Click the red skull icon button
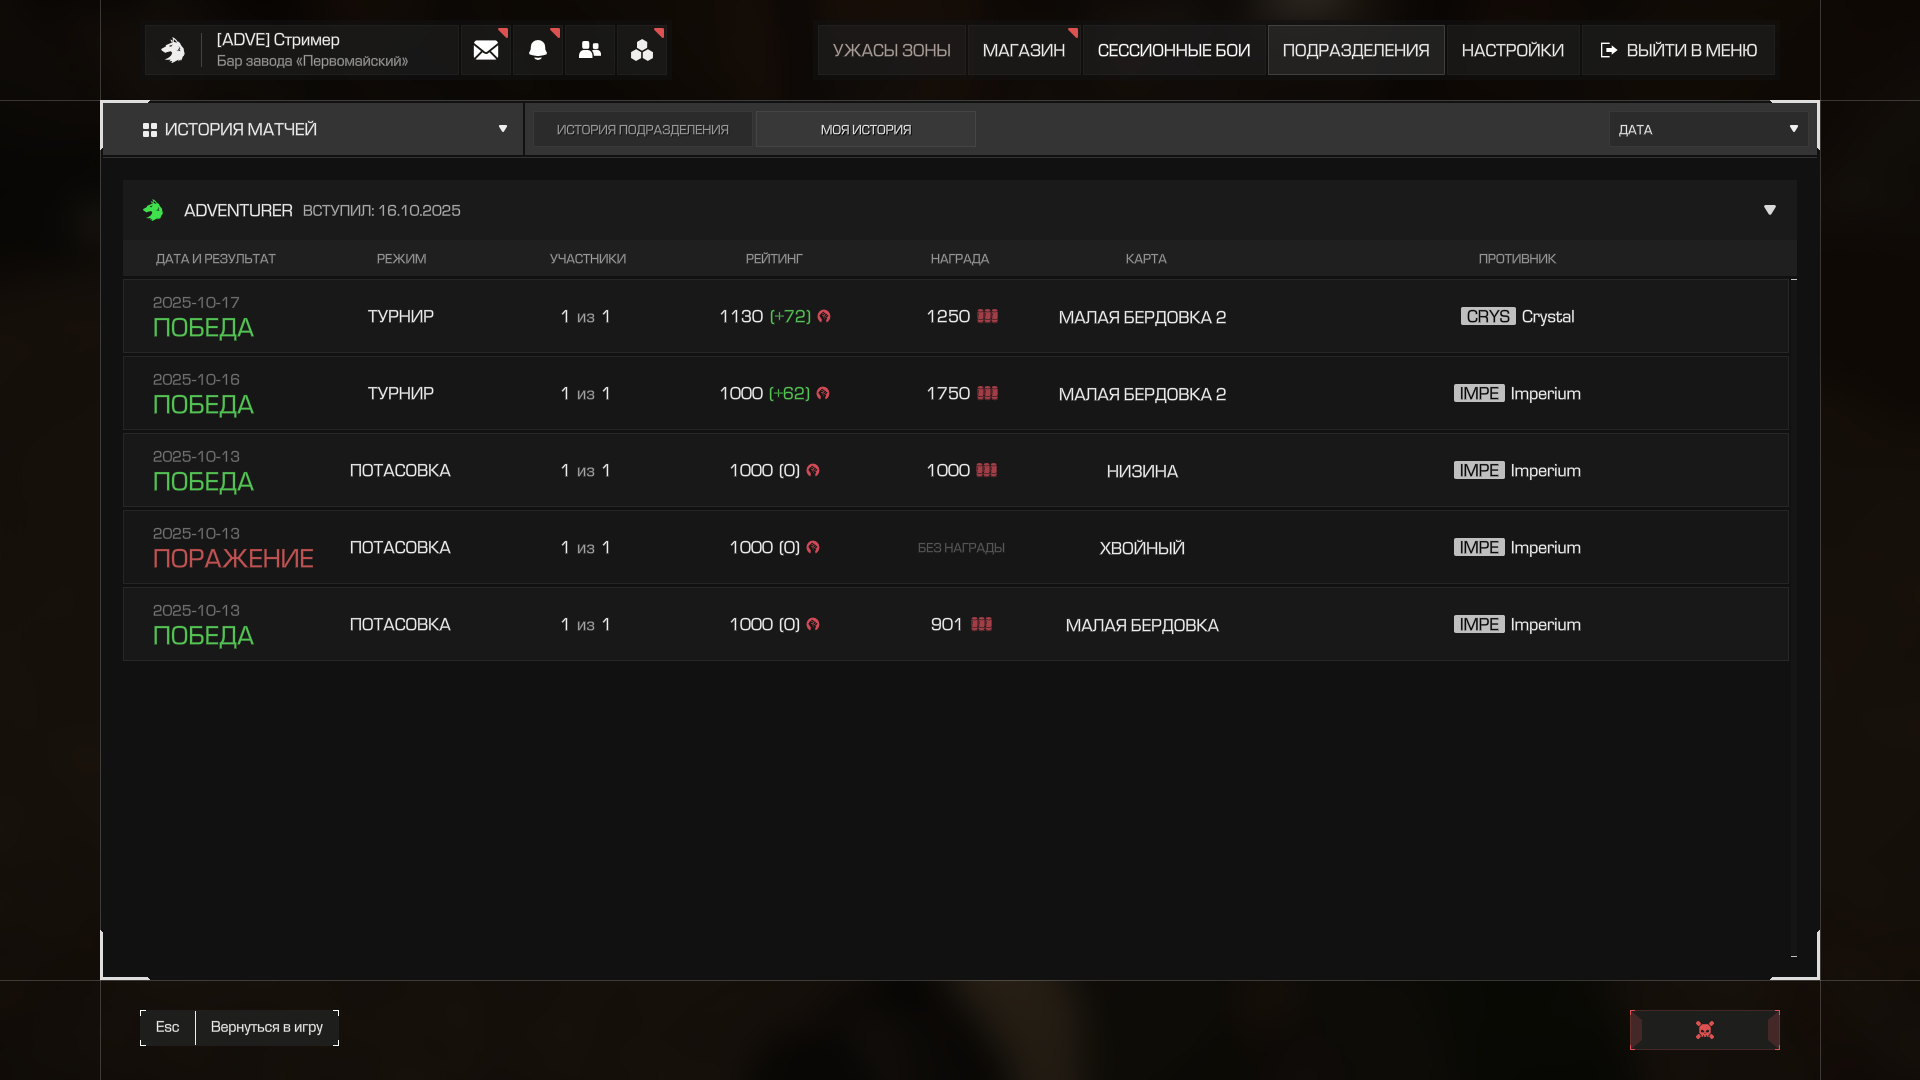This screenshot has width=1920, height=1080. (x=1705, y=1030)
